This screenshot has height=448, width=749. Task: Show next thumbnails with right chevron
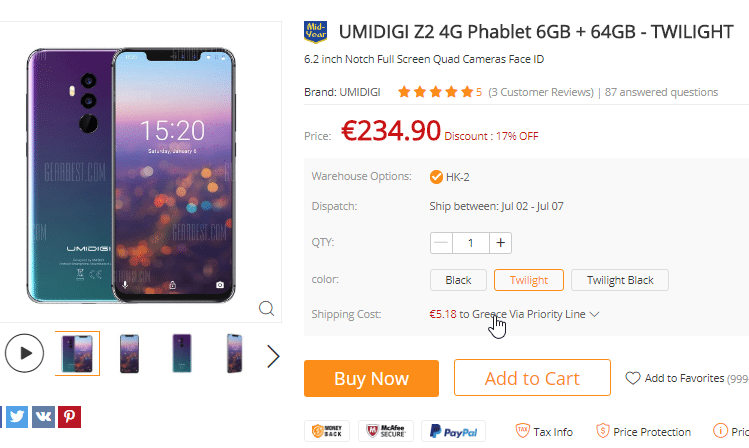coord(273,356)
